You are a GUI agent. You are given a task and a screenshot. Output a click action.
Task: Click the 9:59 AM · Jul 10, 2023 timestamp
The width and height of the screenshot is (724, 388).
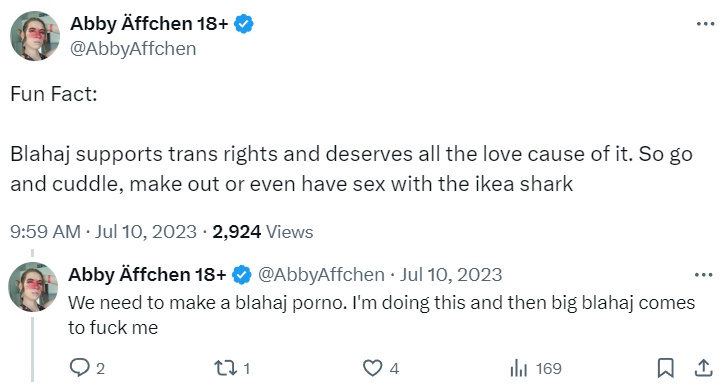103,231
